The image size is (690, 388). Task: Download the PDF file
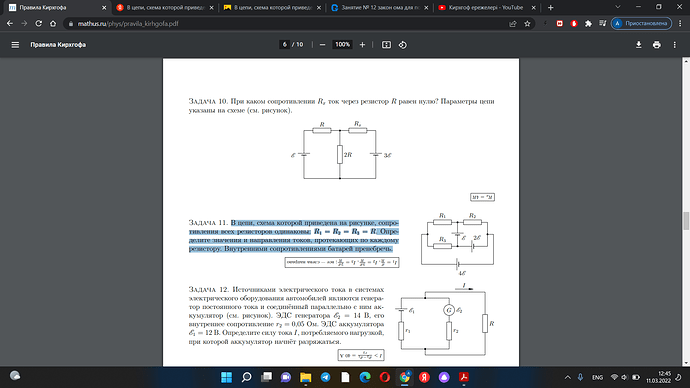point(639,44)
